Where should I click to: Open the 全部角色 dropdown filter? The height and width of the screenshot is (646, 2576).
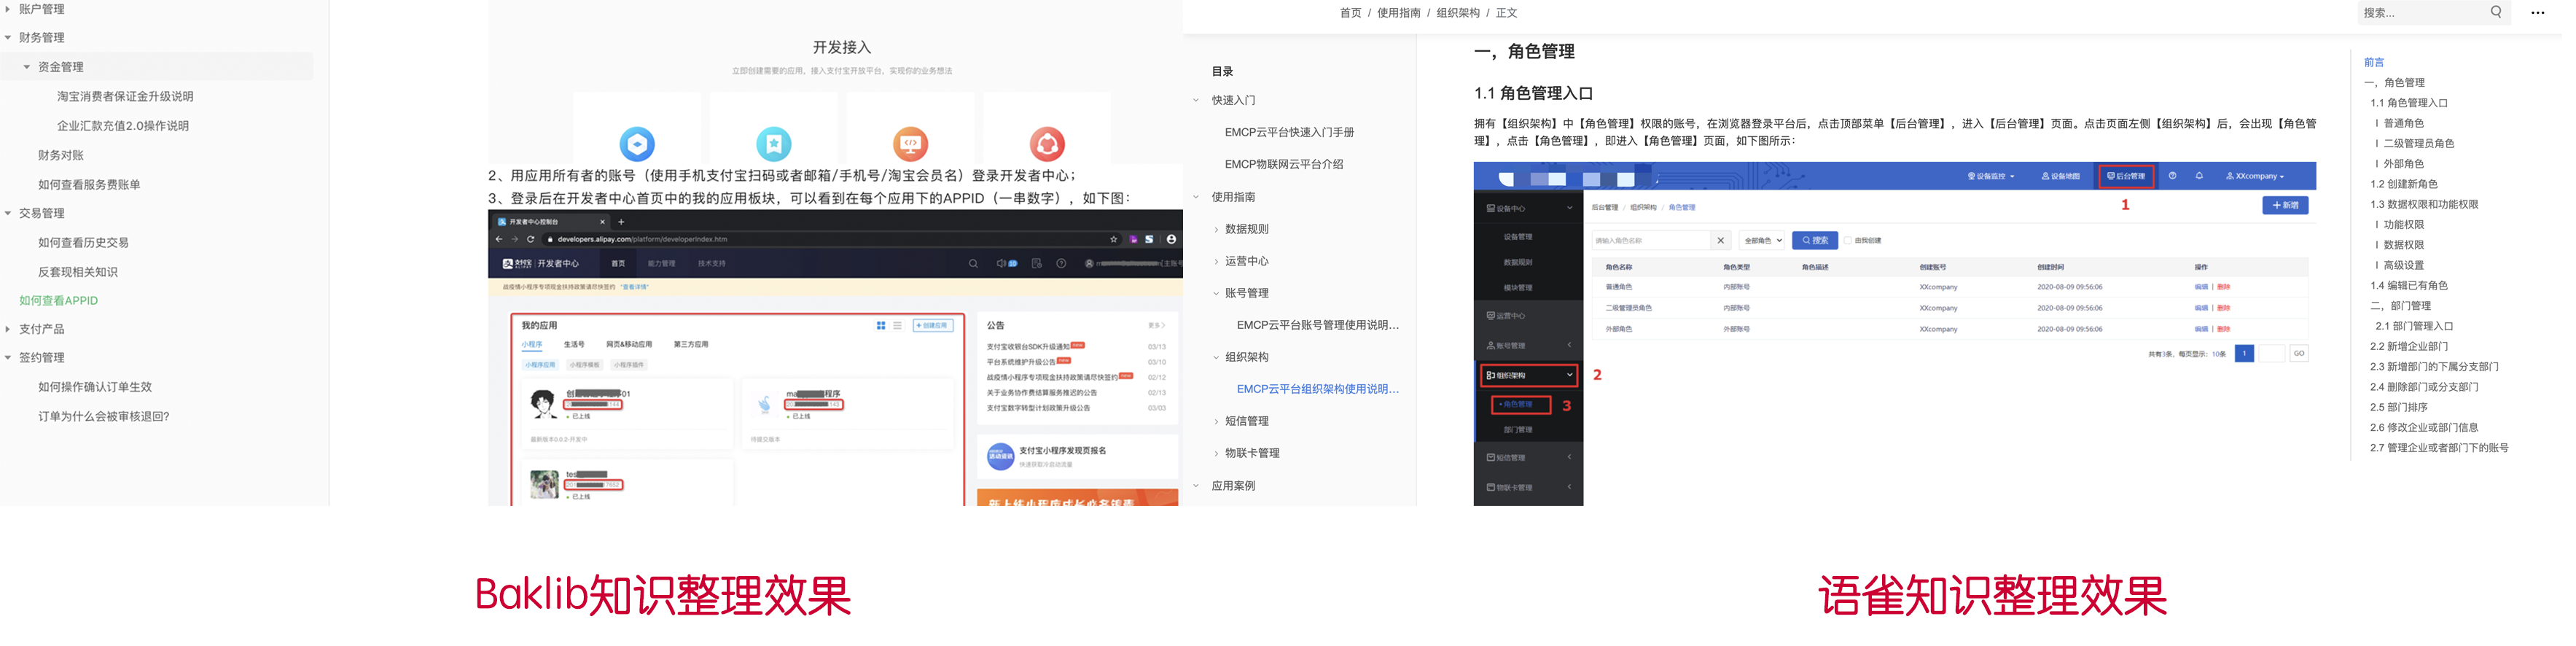1762,241
